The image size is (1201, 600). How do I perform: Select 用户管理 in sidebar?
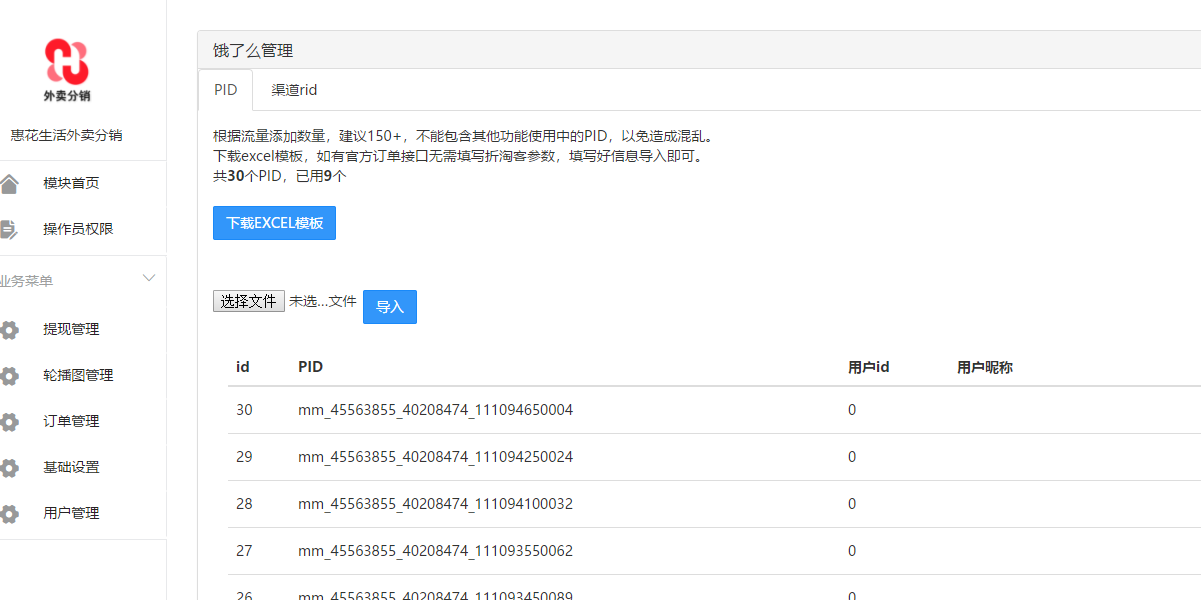coord(71,513)
